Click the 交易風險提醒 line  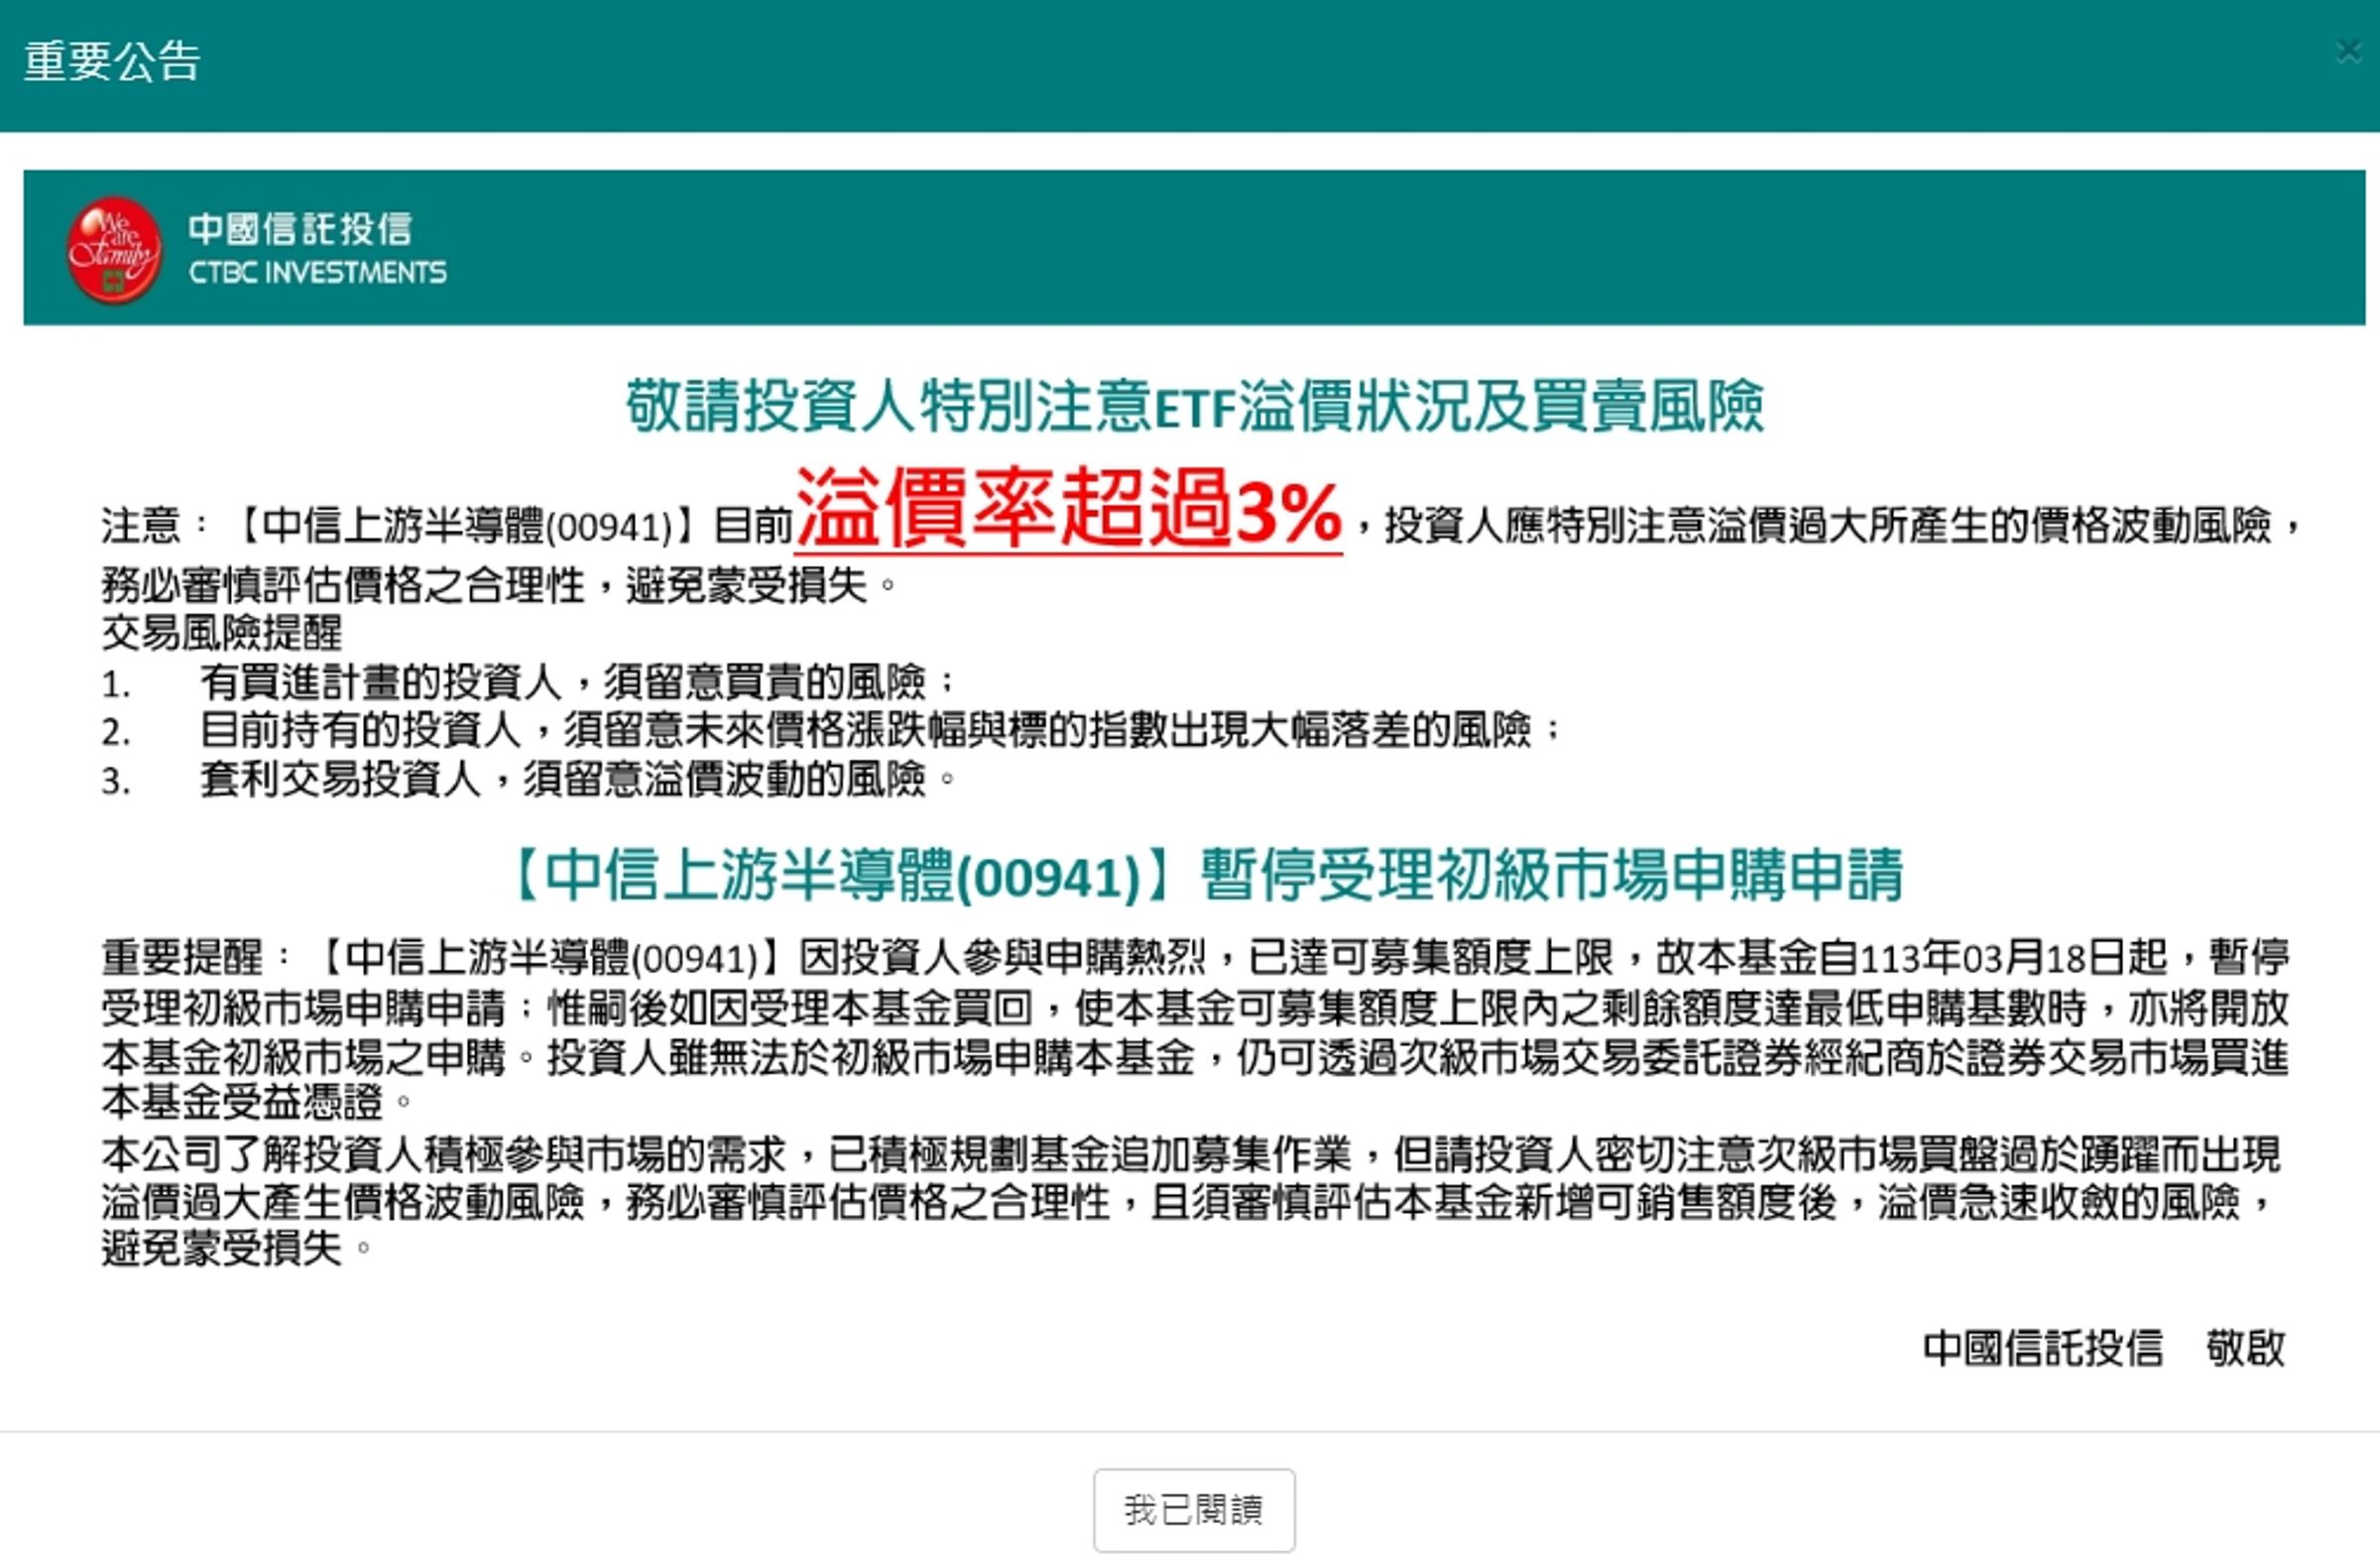(222, 632)
